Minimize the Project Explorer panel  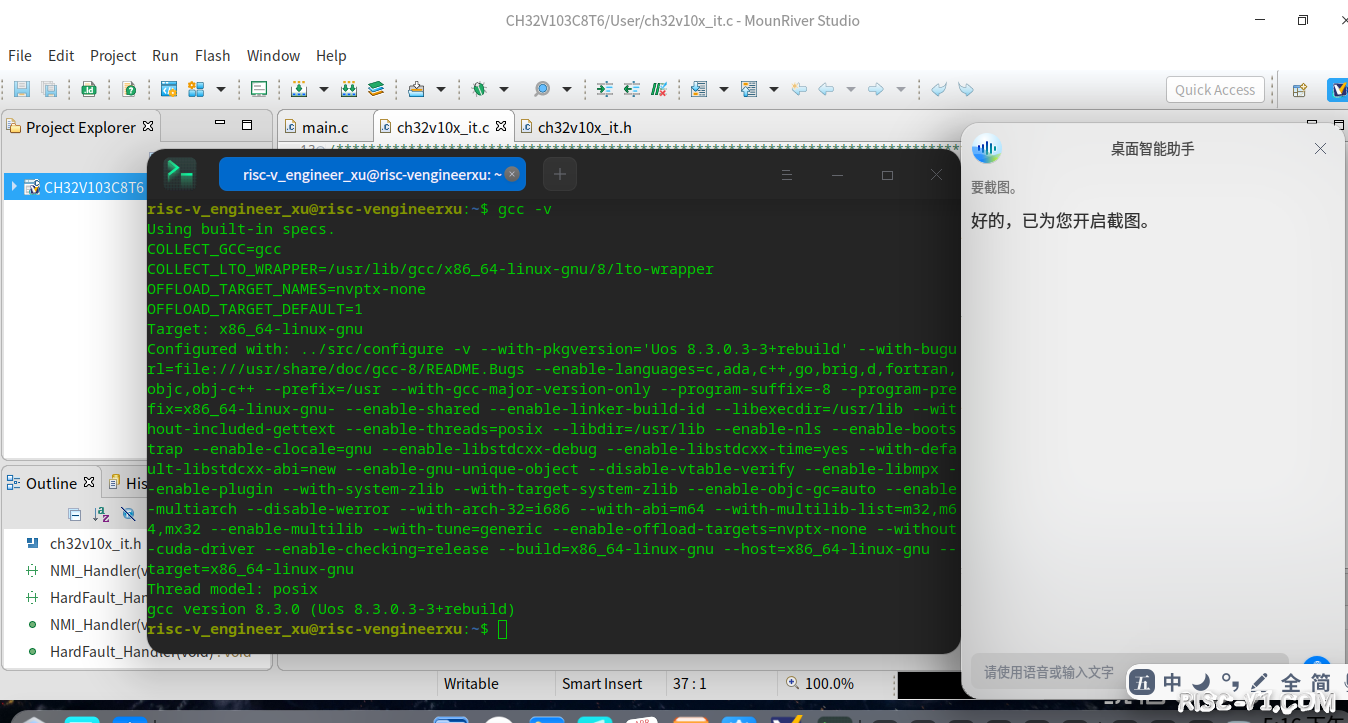[220, 124]
